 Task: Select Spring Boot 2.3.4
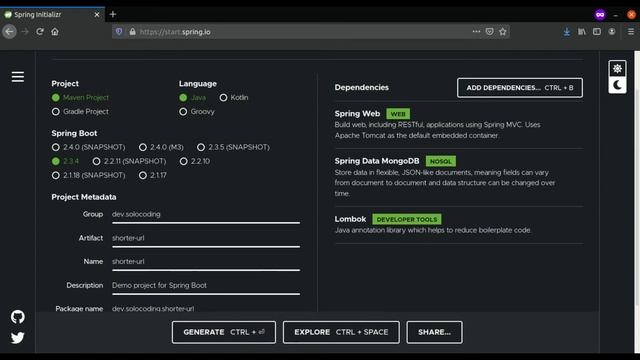click(65, 161)
